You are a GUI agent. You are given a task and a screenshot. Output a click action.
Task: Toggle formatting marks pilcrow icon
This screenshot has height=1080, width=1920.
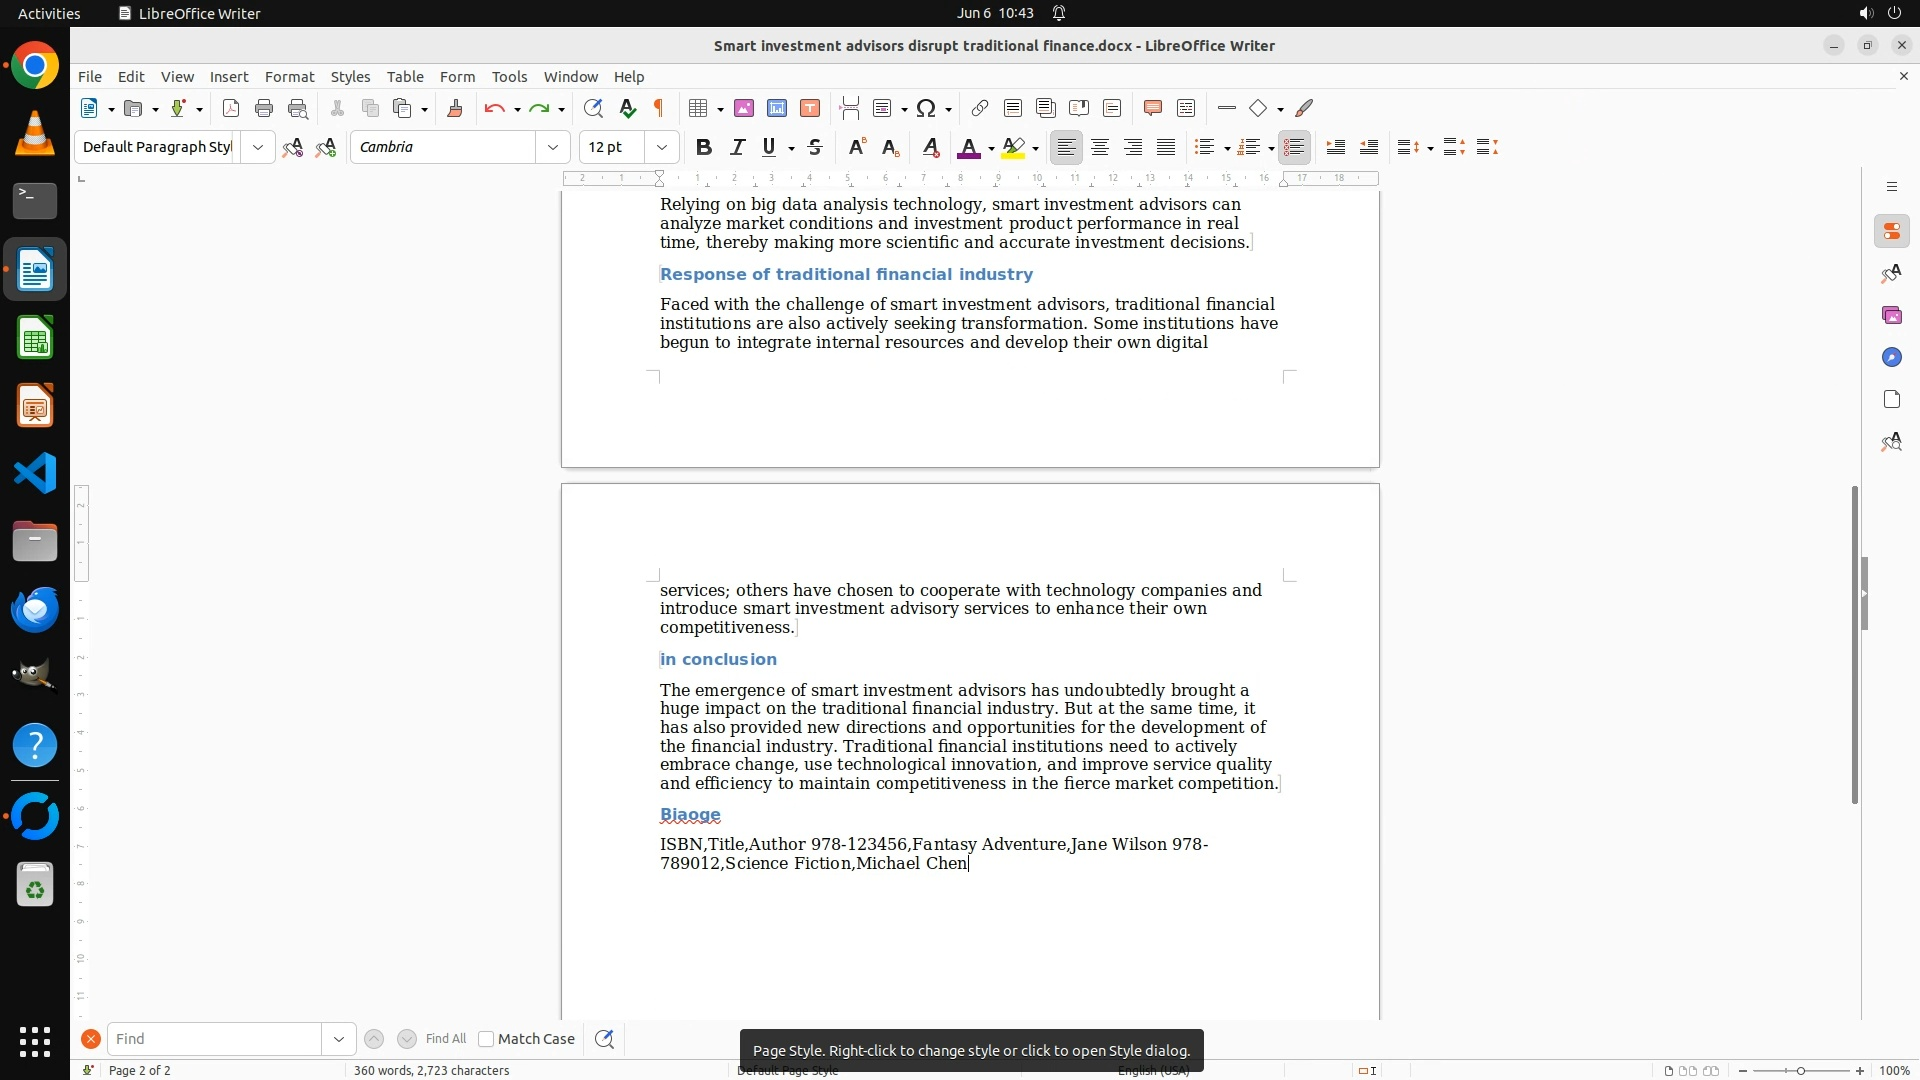click(x=659, y=109)
